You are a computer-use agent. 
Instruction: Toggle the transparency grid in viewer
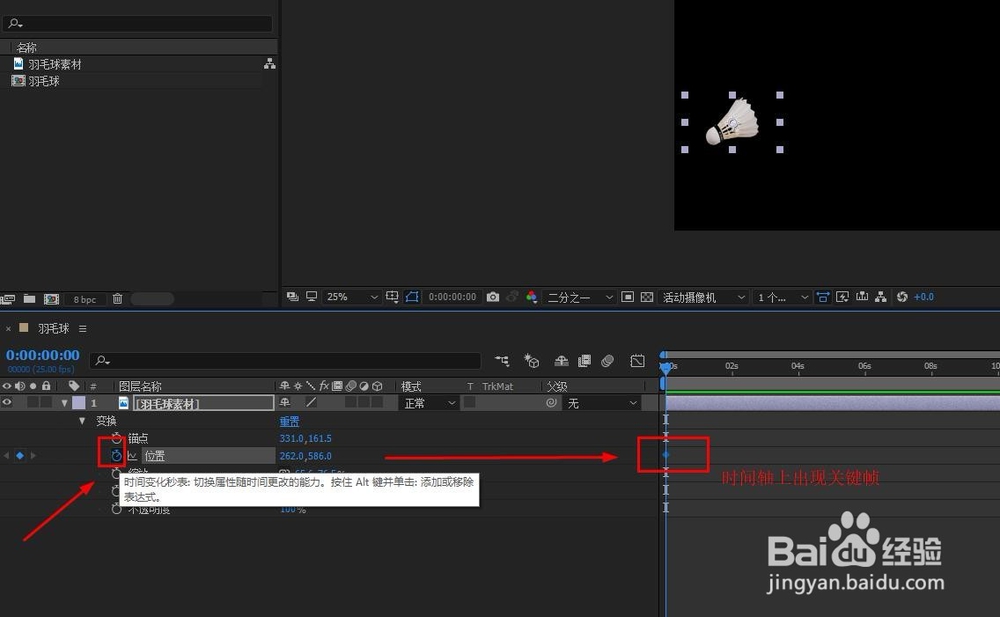(x=647, y=297)
